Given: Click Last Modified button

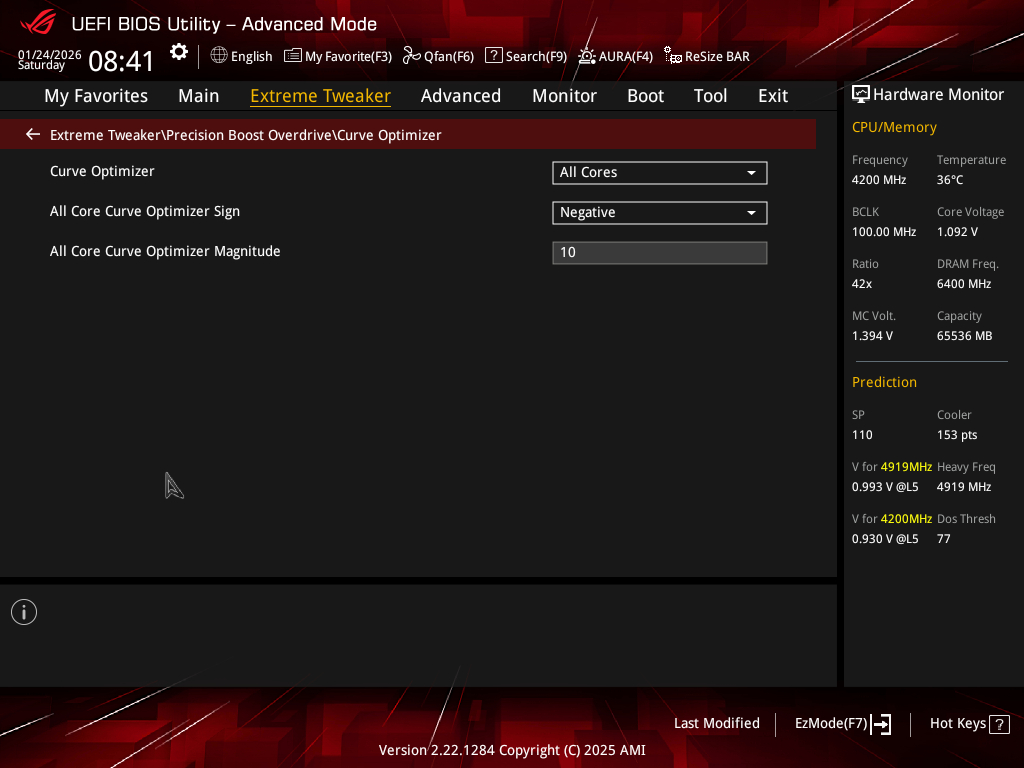Looking at the screenshot, I should [716, 723].
